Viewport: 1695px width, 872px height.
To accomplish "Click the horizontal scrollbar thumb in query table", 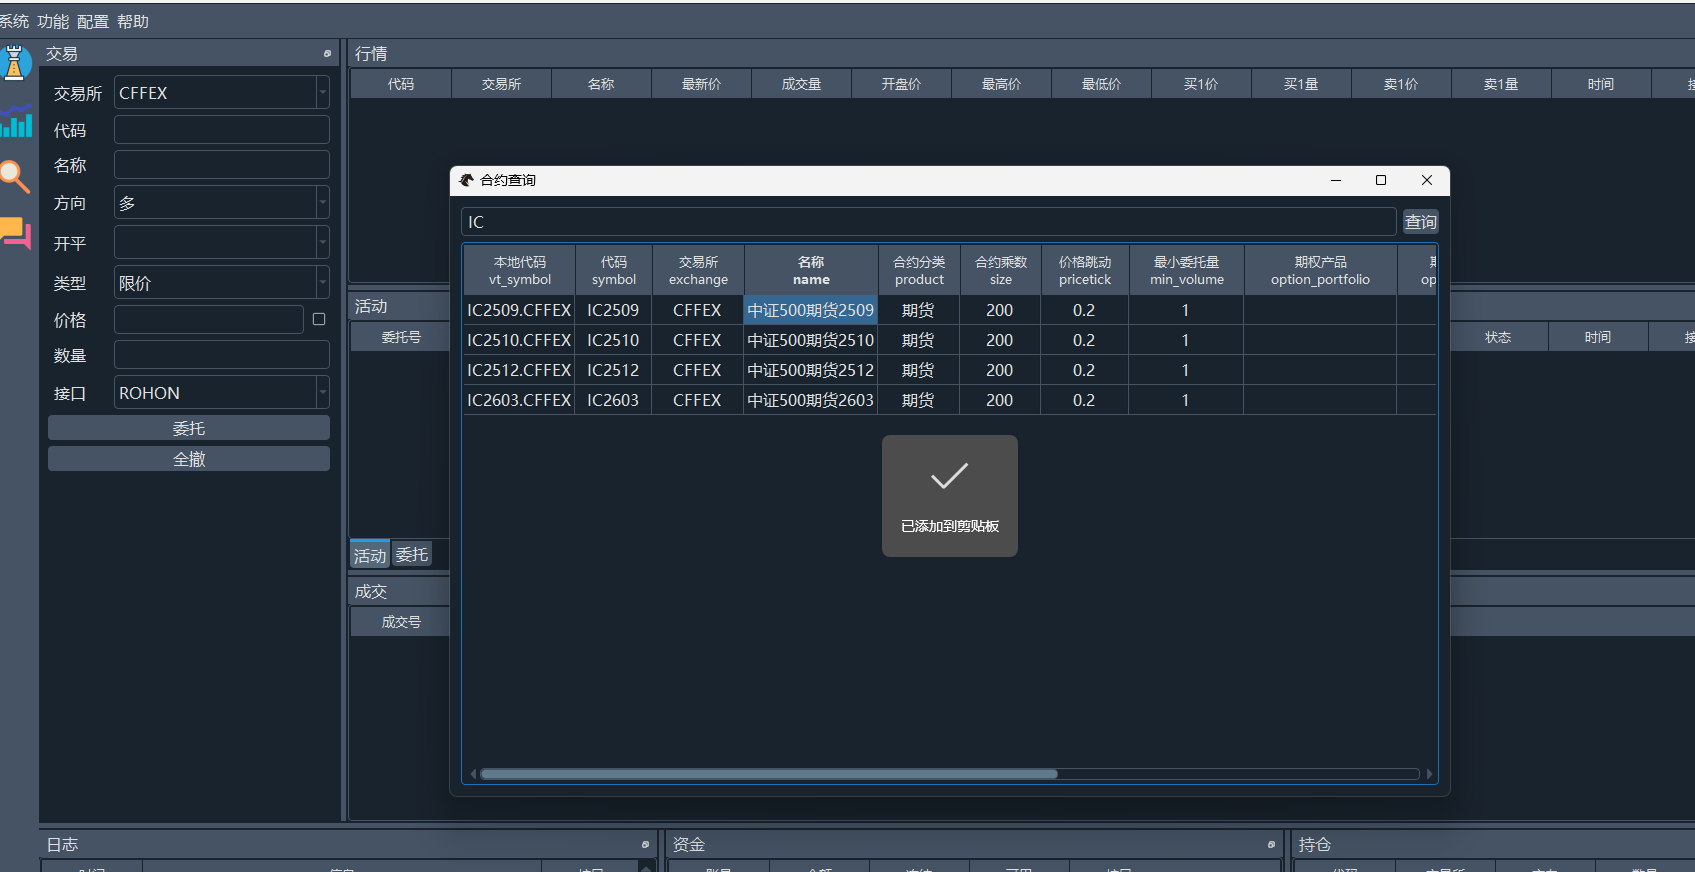I will click(769, 774).
